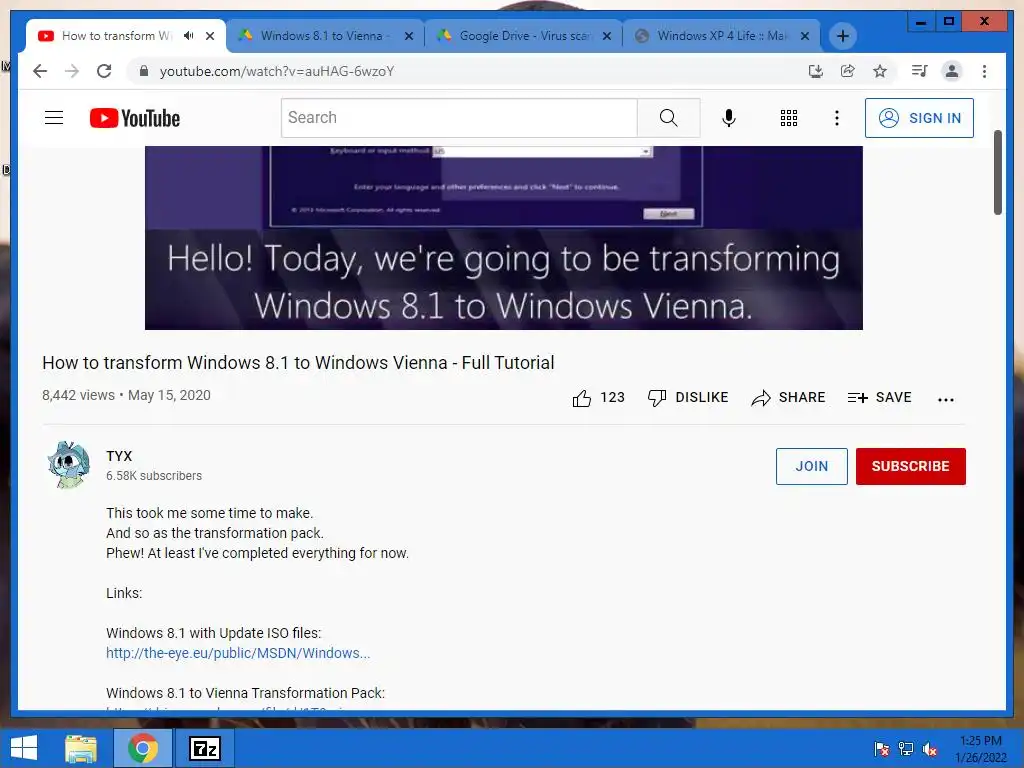
Task: Open the YouTube guide hamburger menu
Action: [54, 118]
